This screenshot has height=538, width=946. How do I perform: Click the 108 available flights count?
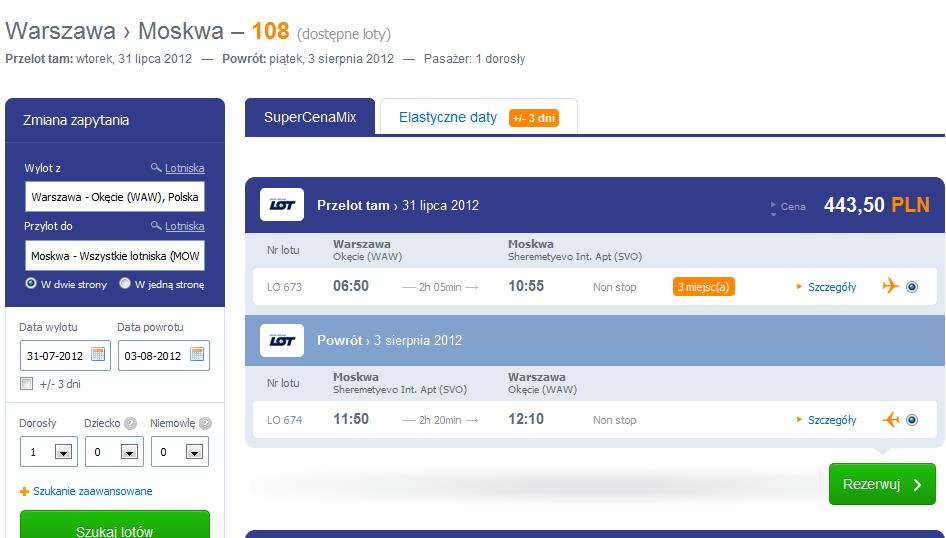click(x=270, y=31)
